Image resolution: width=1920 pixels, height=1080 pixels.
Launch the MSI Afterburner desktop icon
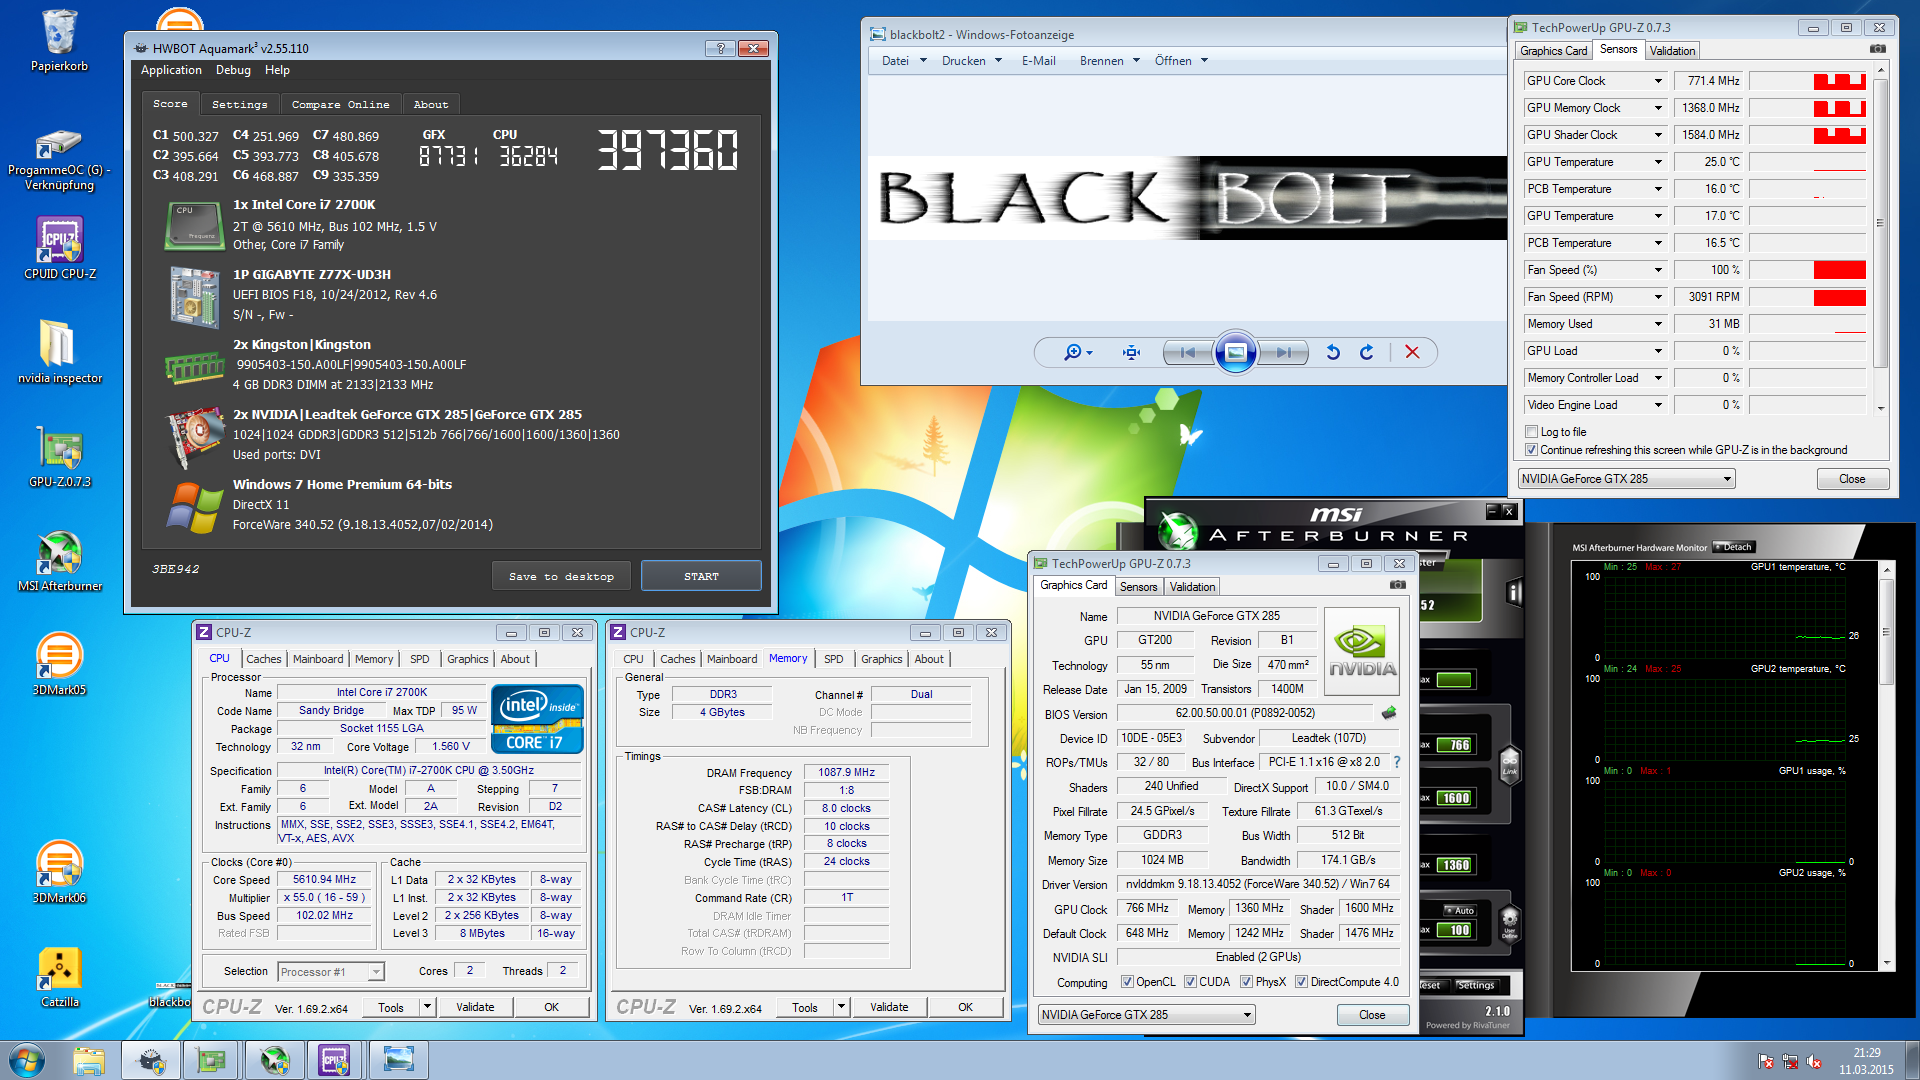pos(59,560)
